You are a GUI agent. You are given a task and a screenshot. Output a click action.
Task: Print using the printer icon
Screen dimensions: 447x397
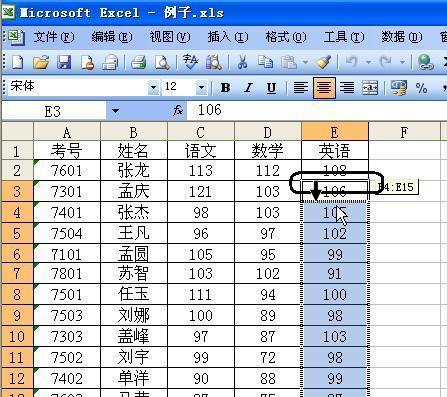(x=138, y=62)
